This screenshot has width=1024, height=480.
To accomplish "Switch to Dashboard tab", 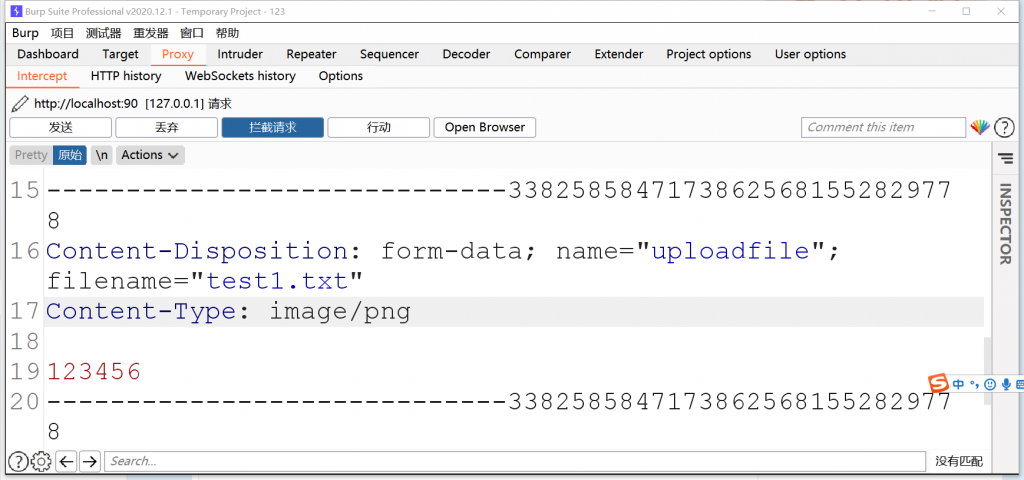I will pos(48,54).
